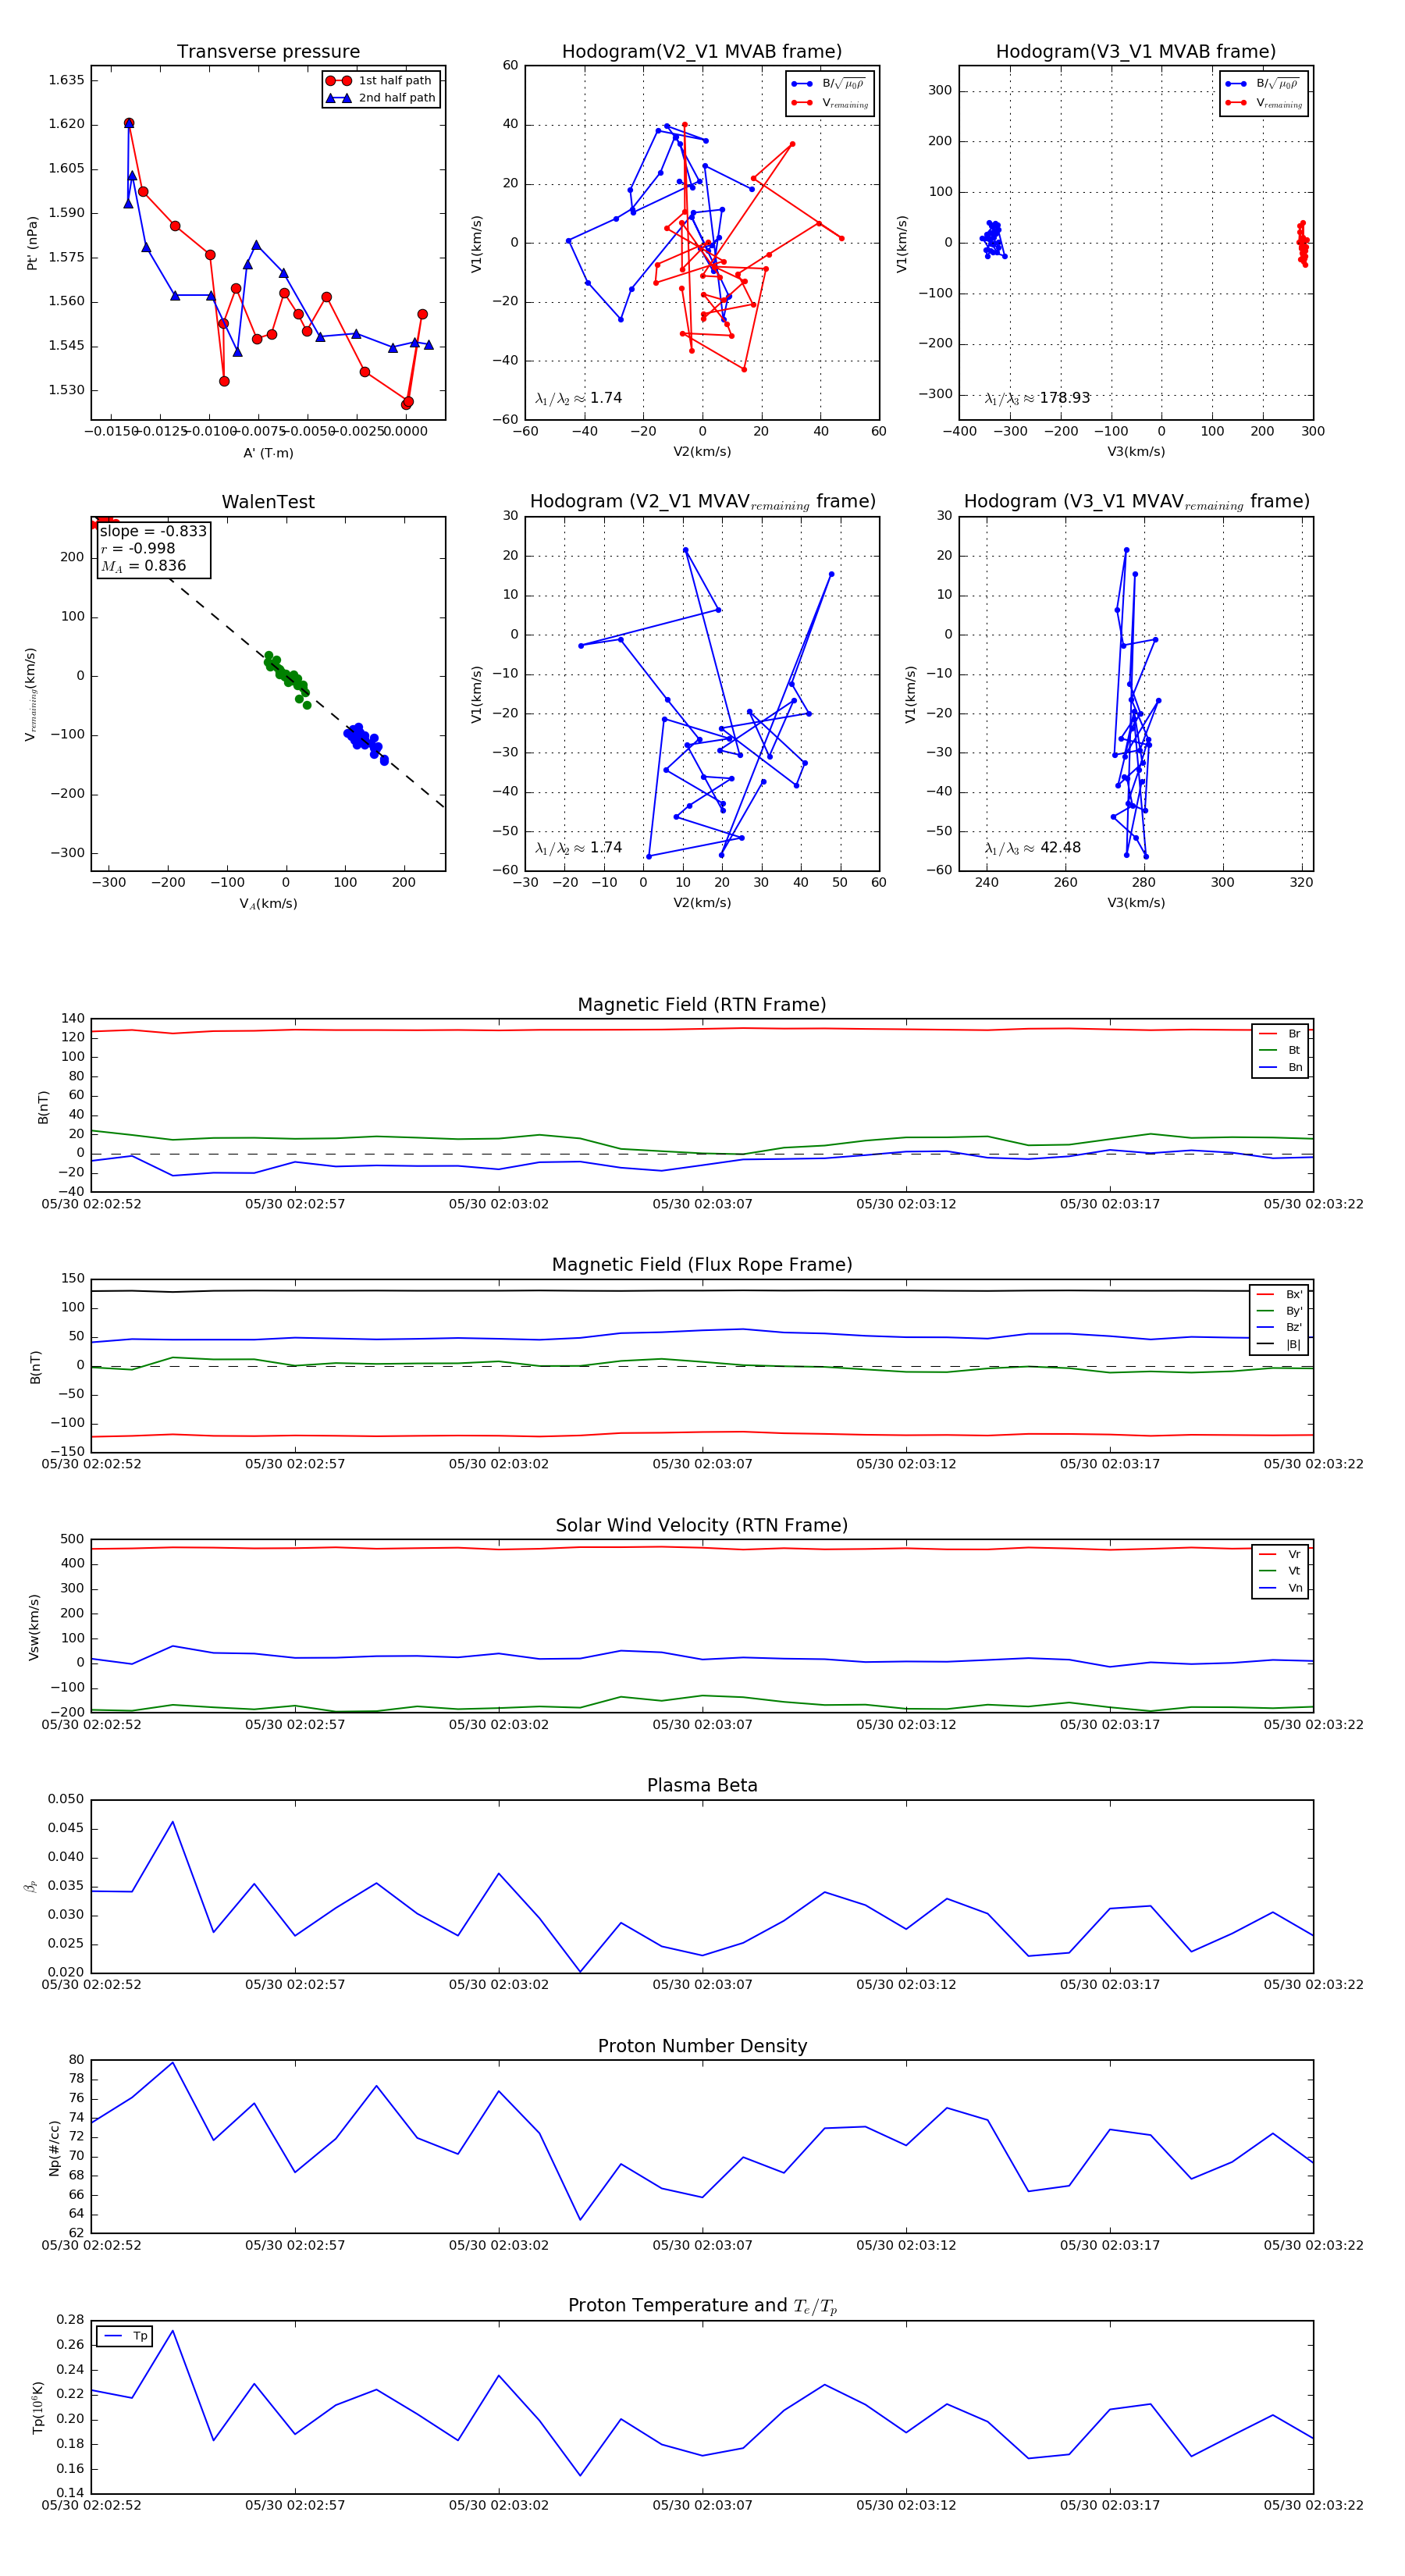
Task: Click the 'Solar Wind Velocity (RTN Frame)' title
Action: 702,1525
